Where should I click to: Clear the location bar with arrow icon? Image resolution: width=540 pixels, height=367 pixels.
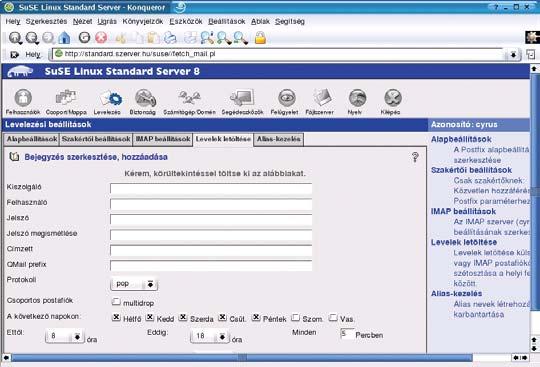coord(14,54)
